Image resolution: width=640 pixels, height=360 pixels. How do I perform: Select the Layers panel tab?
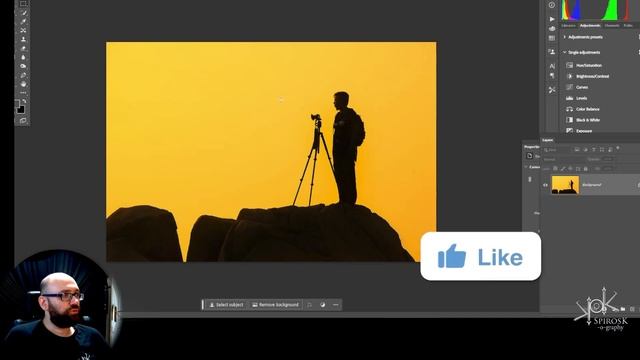(548, 140)
